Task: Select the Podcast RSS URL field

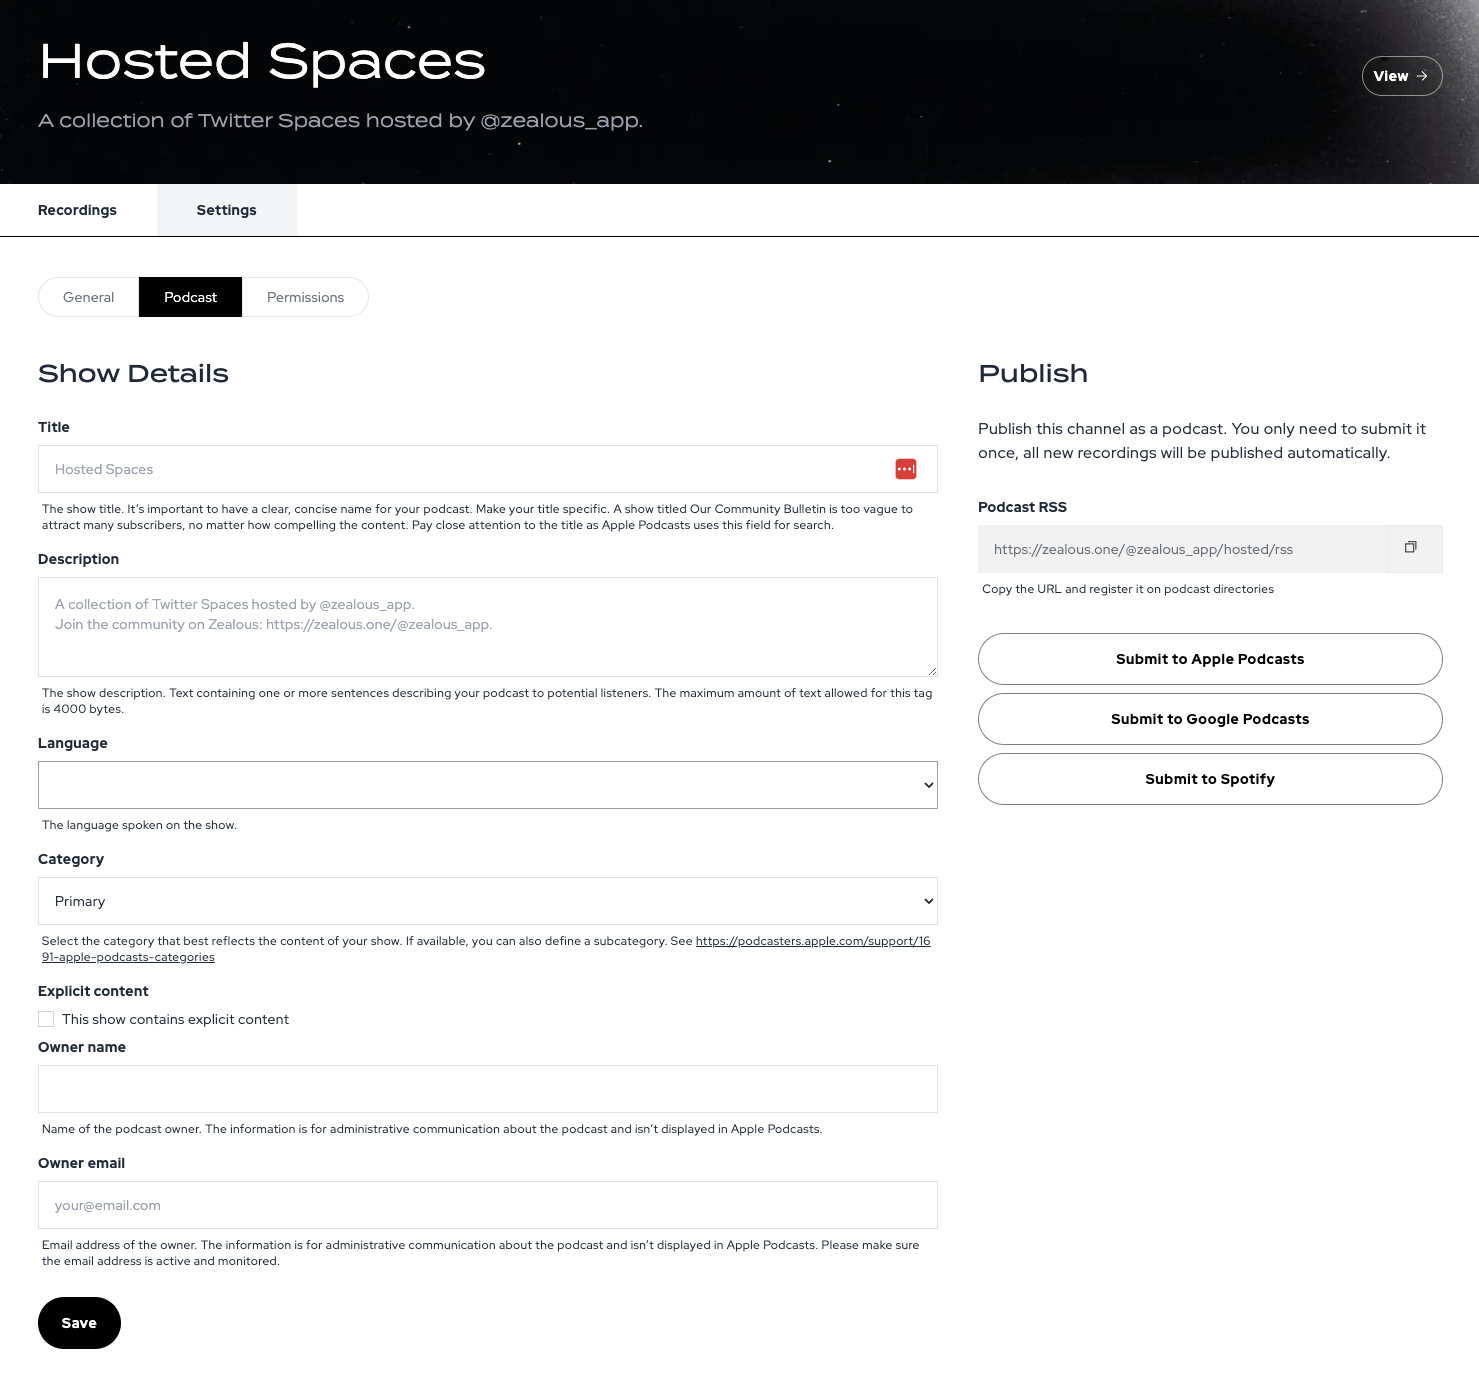Action: [1180, 548]
